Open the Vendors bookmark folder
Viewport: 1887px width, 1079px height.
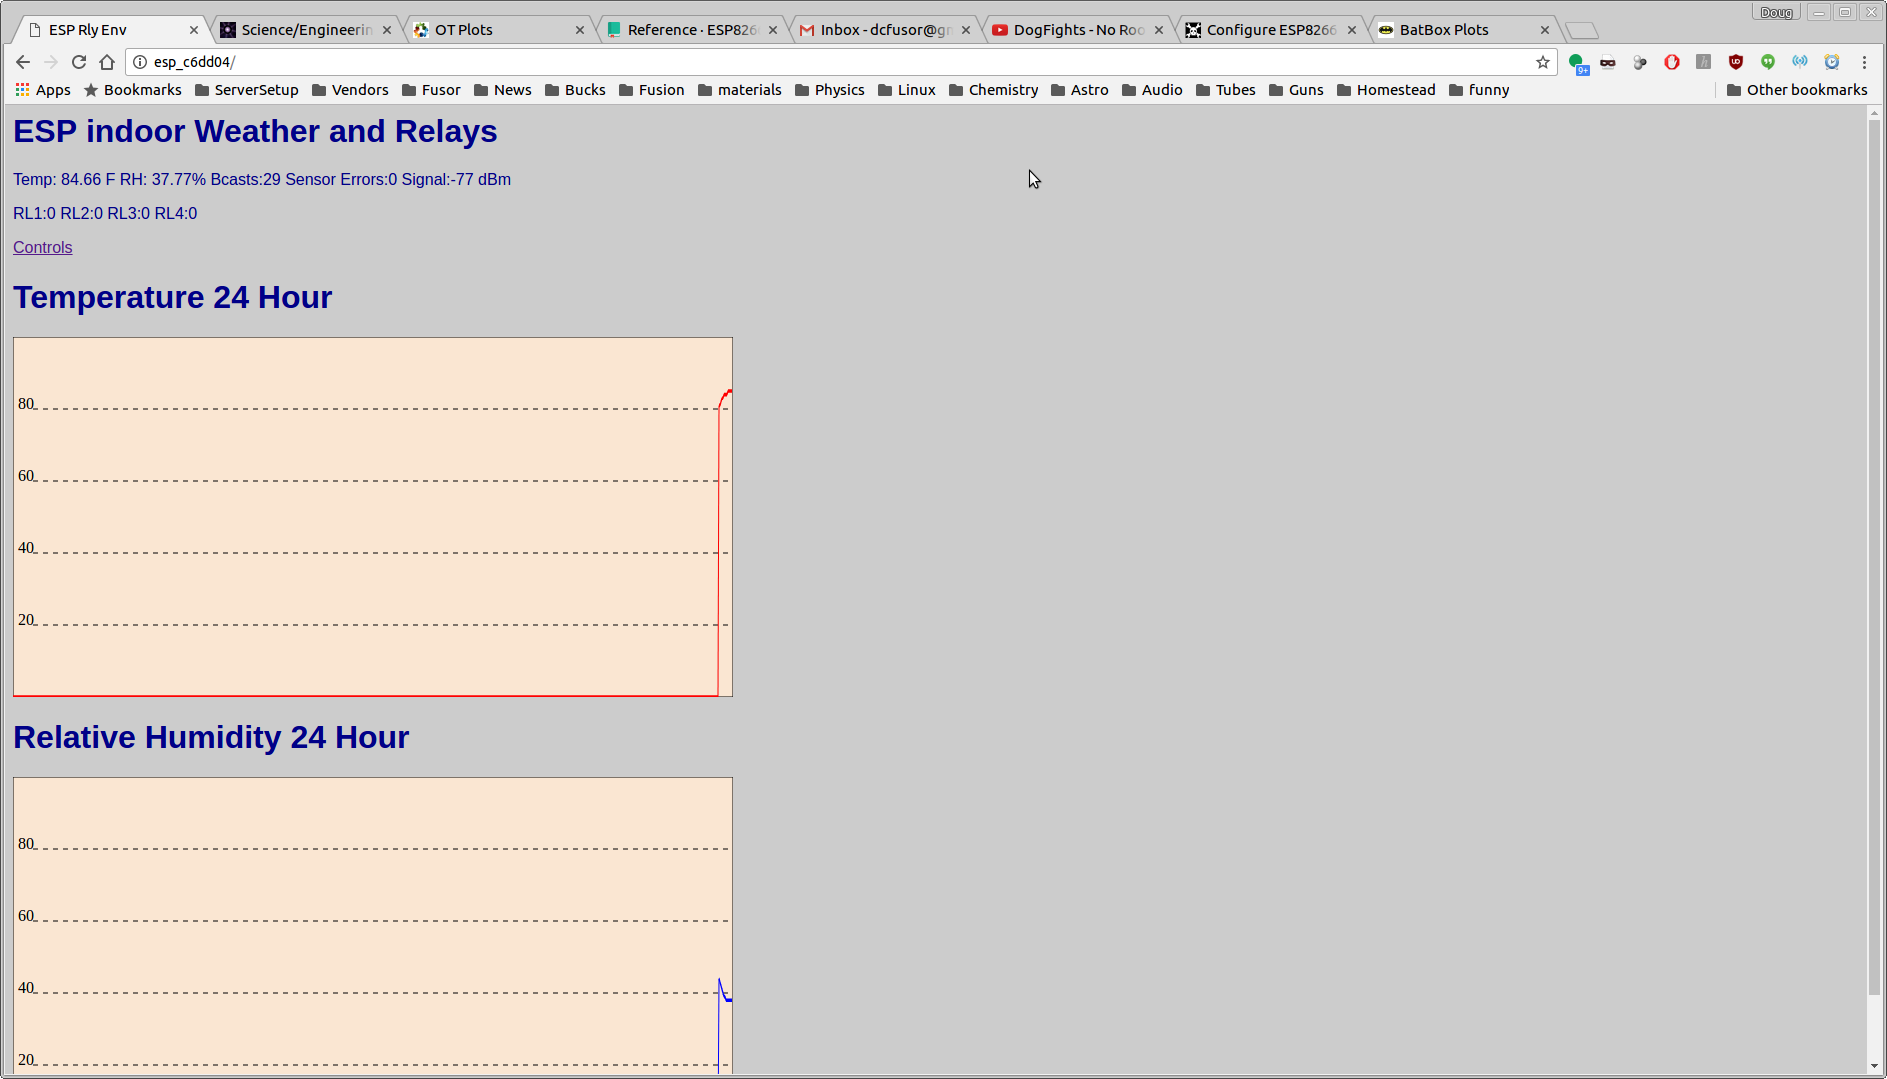(x=350, y=90)
